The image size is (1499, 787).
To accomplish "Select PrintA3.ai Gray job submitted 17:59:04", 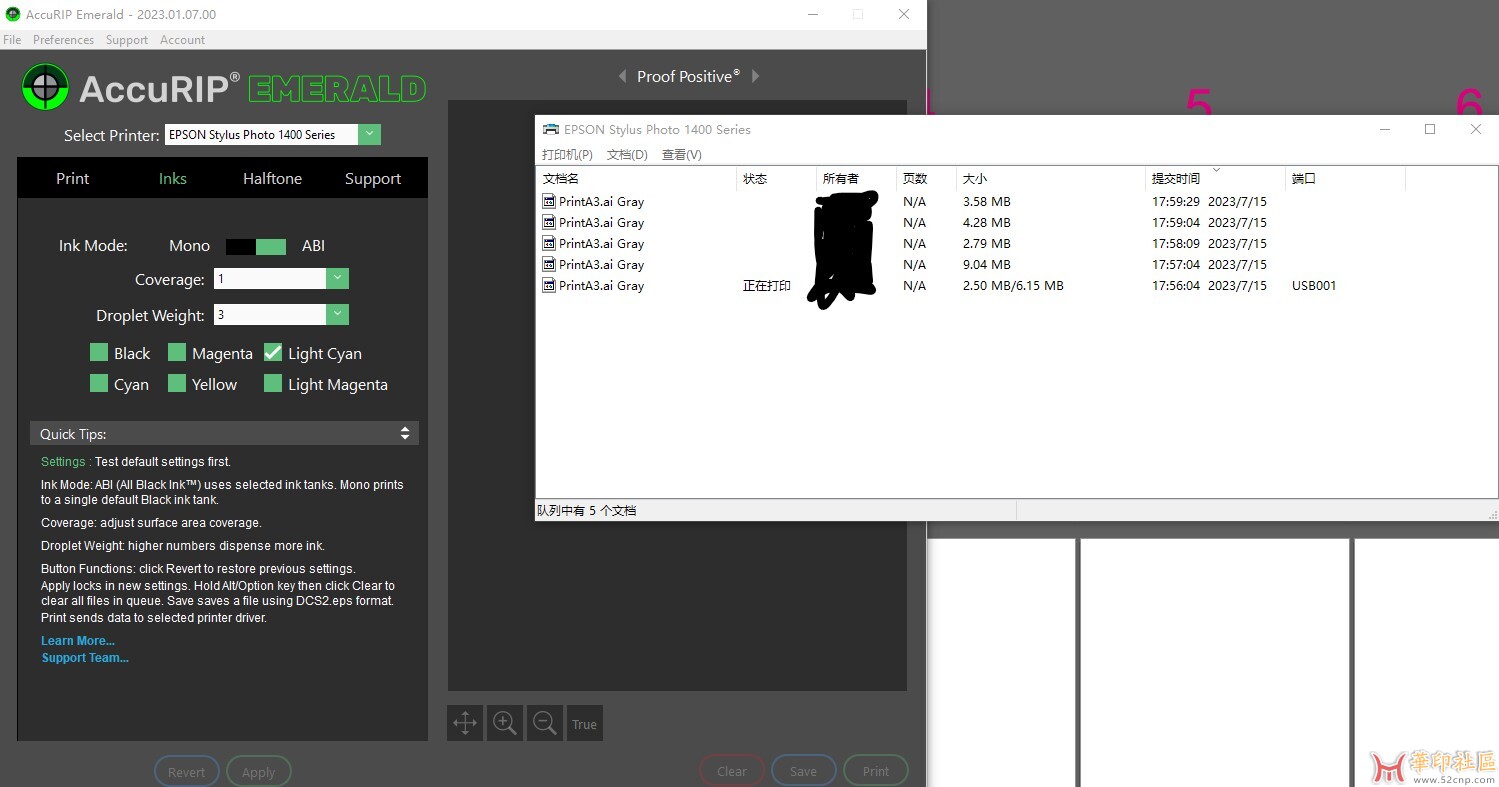I will (x=601, y=222).
